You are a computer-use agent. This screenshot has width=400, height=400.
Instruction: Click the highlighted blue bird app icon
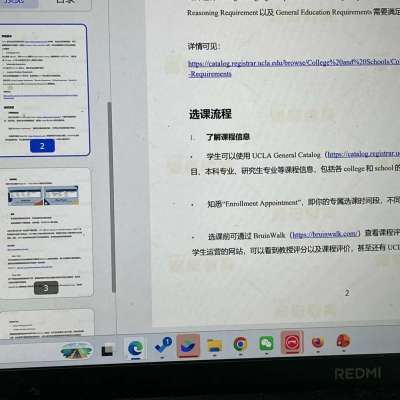click(188, 346)
